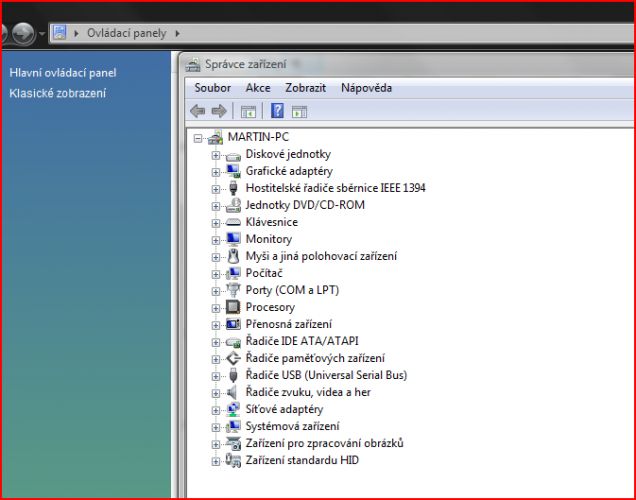This screenshot has height=500, width=636.
Task: Expand the Klávesnice node
Action: point(216,223)
